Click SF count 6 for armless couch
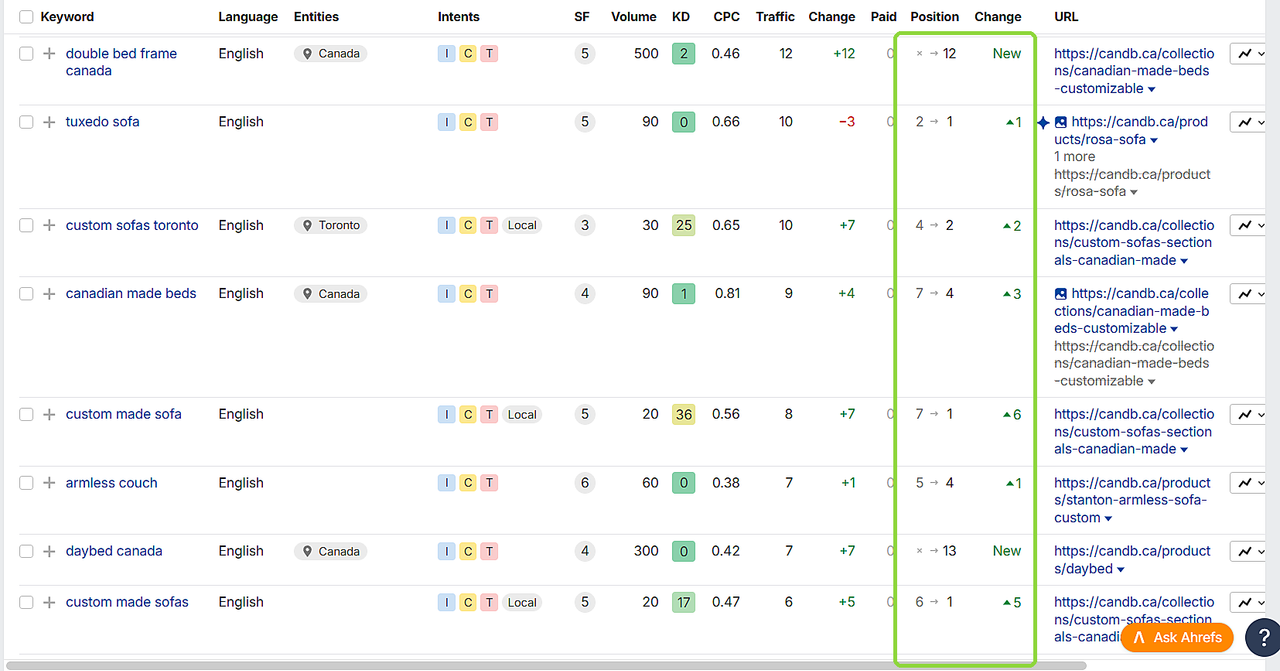 click(x=585, y=483)
